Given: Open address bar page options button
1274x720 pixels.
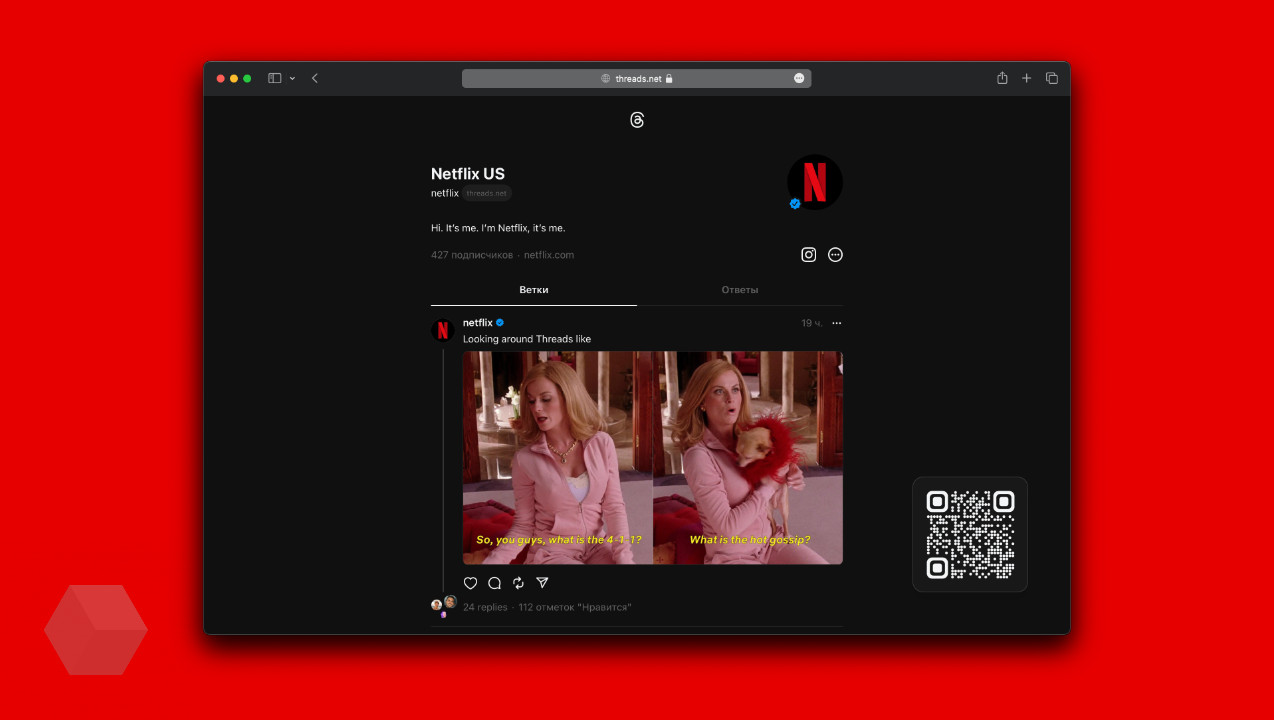Looking at the screenshot, I should (x=799, y=78).
